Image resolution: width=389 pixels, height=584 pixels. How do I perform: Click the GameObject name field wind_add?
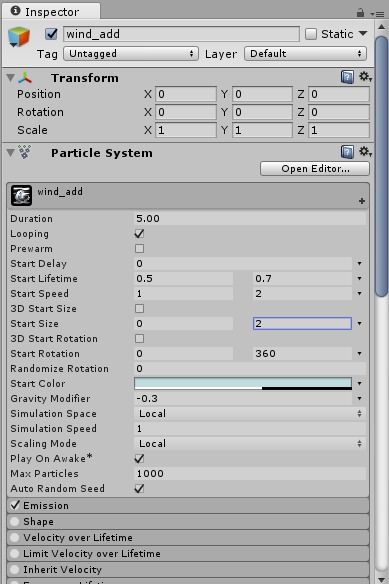(181, 34)
